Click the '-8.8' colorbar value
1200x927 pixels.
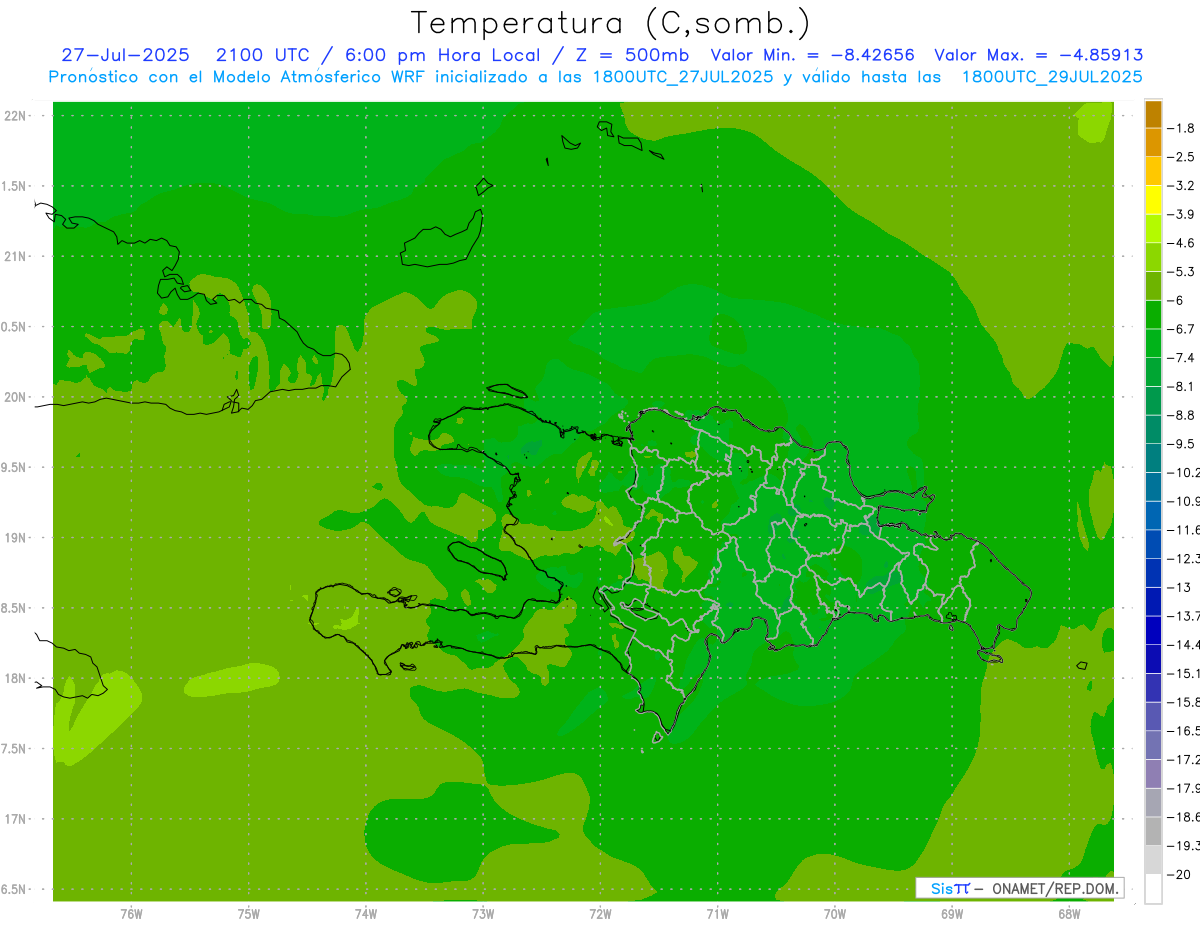click(x=1180, y=415)
